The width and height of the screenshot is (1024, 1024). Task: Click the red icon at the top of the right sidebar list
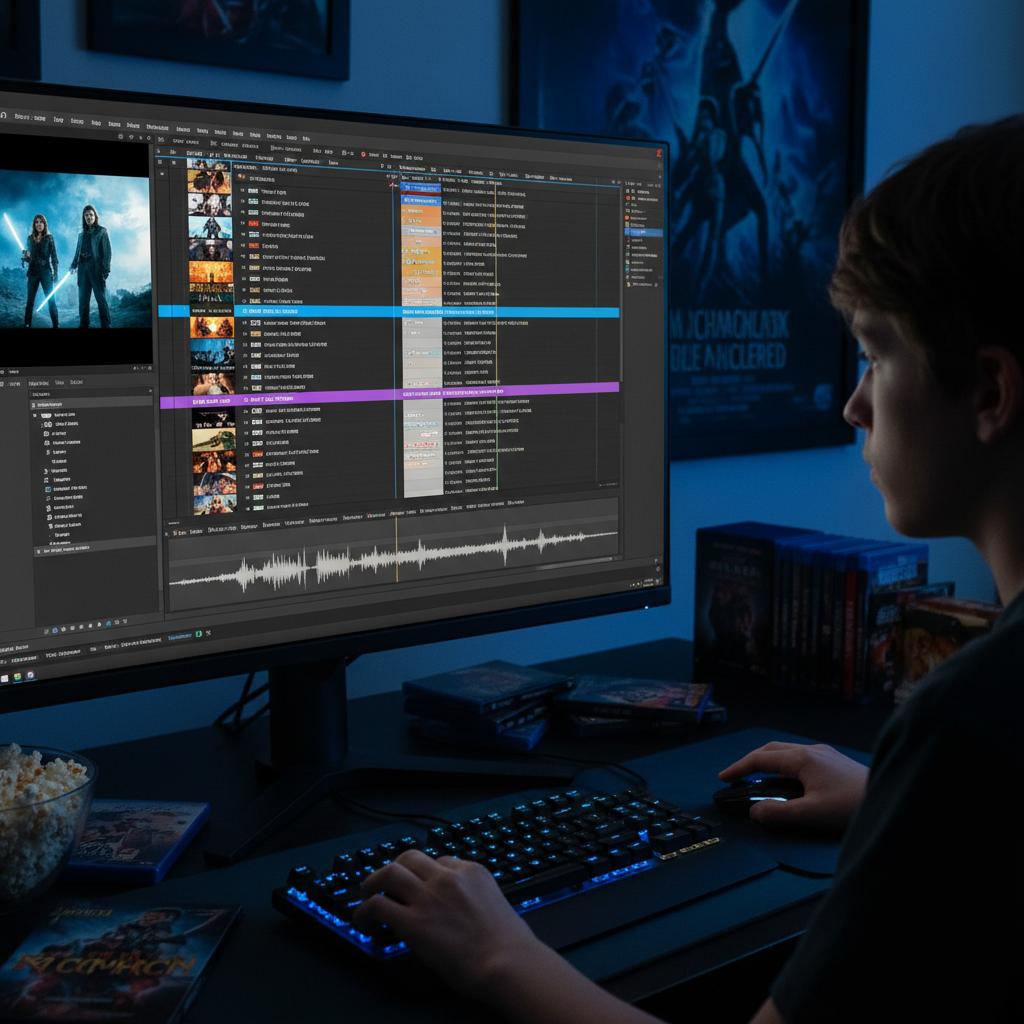628,198
